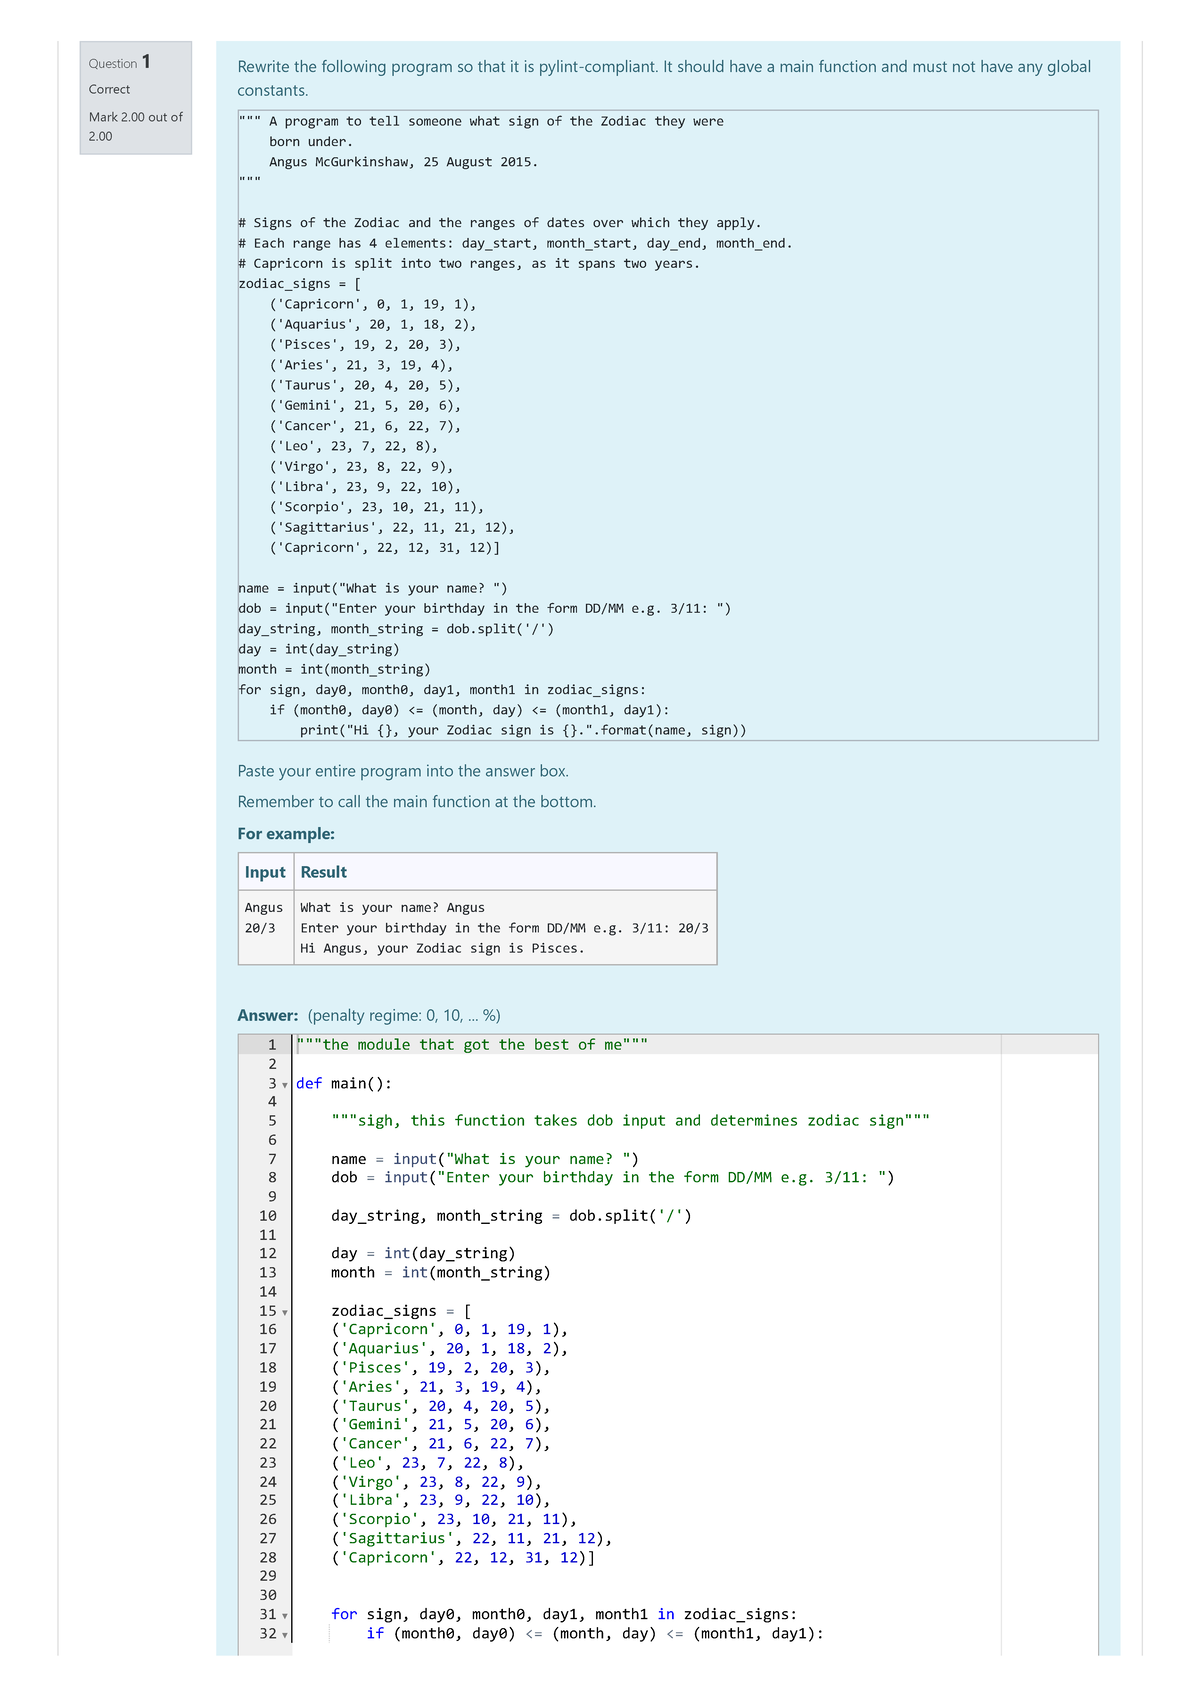1200x1697 pixels.
Task: Click the 'Answer:' label above the editor
Action: [268, 1015]
